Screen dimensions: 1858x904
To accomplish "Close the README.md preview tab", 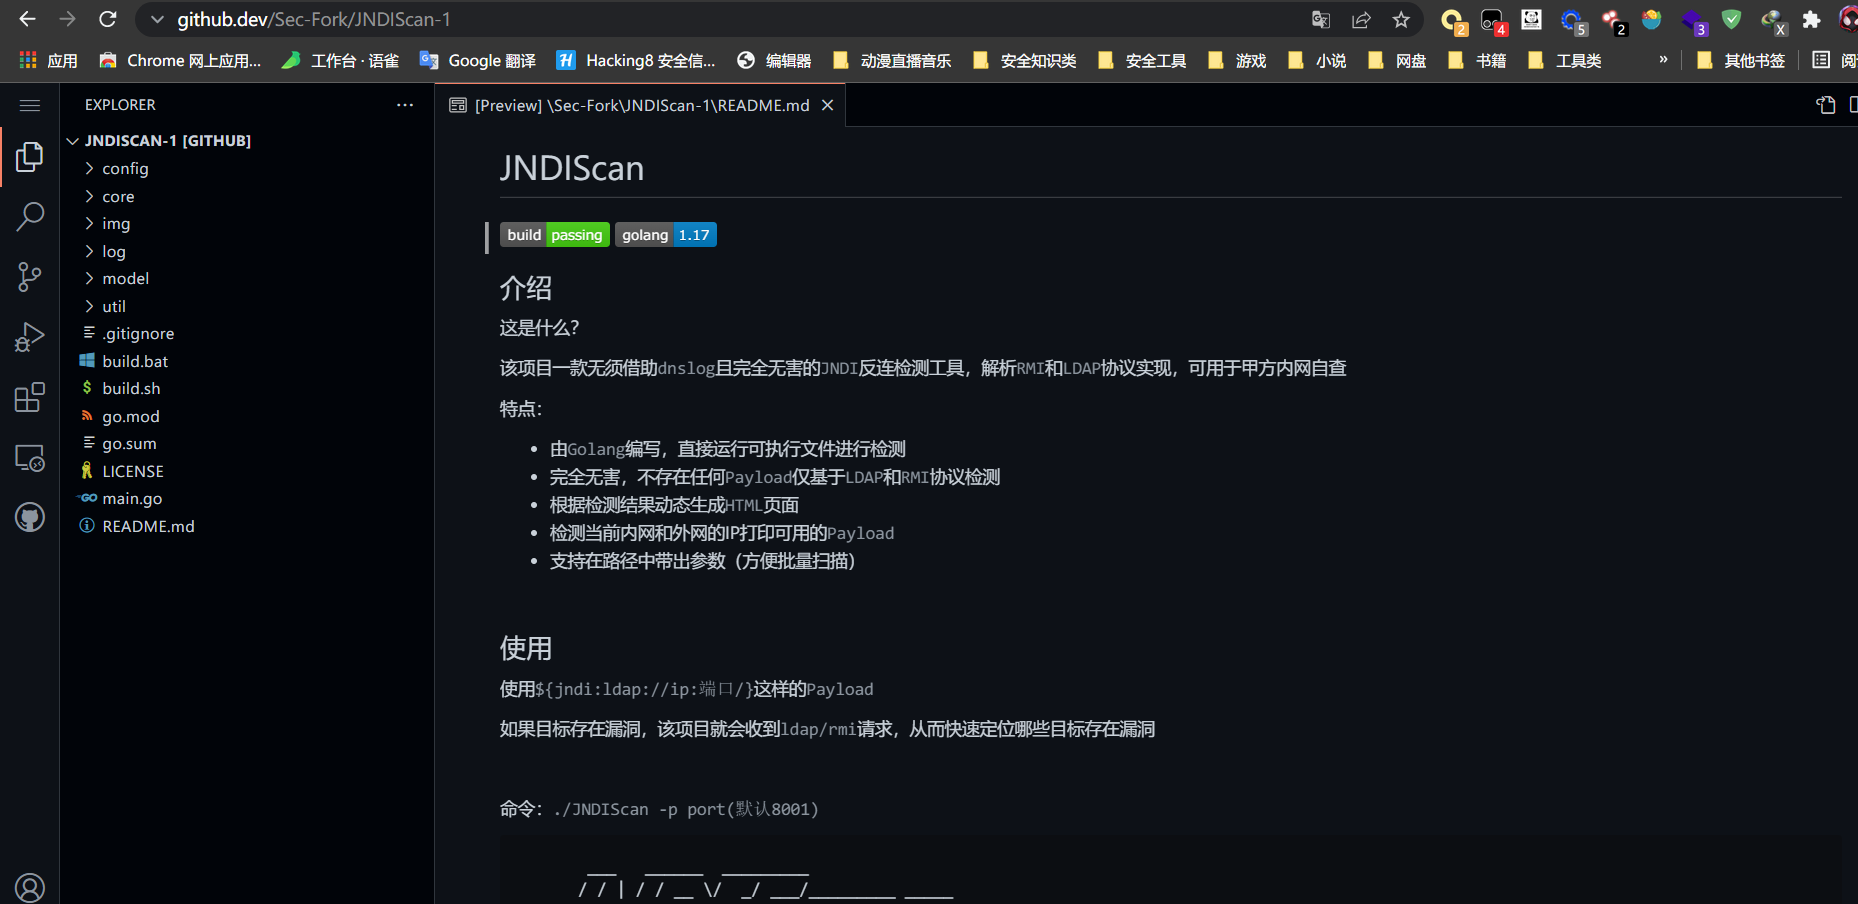I will tap(827, 105).
